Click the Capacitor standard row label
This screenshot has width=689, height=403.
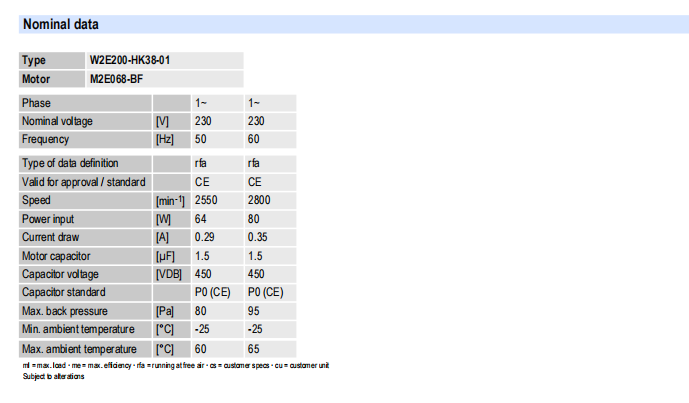coord(63,292)
